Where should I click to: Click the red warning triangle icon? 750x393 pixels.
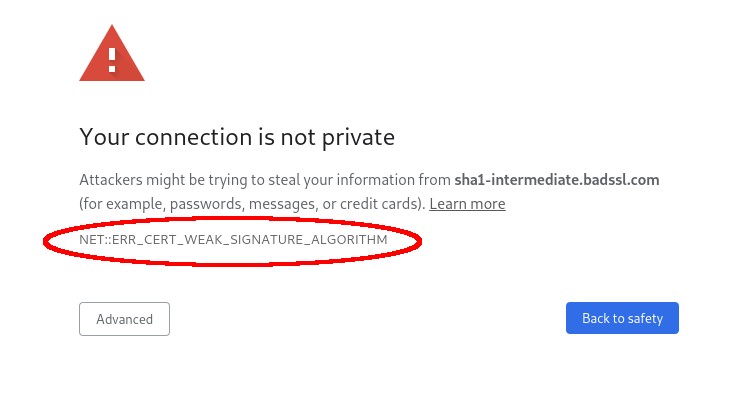point(112,53)
